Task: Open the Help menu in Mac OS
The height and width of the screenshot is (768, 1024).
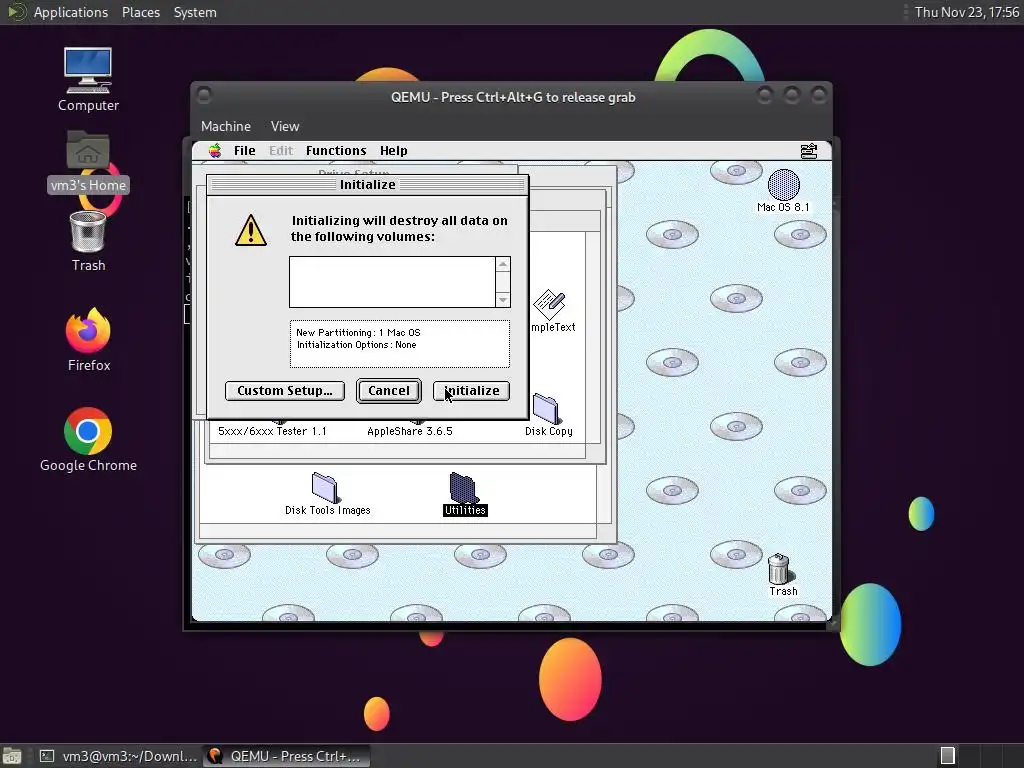Action: pos(394,151)
